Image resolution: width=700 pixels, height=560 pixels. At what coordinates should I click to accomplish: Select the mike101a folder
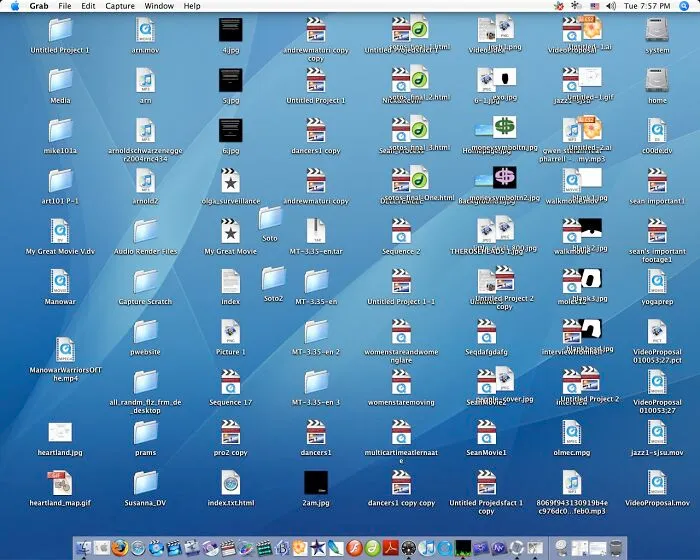(x=60, y=130)
